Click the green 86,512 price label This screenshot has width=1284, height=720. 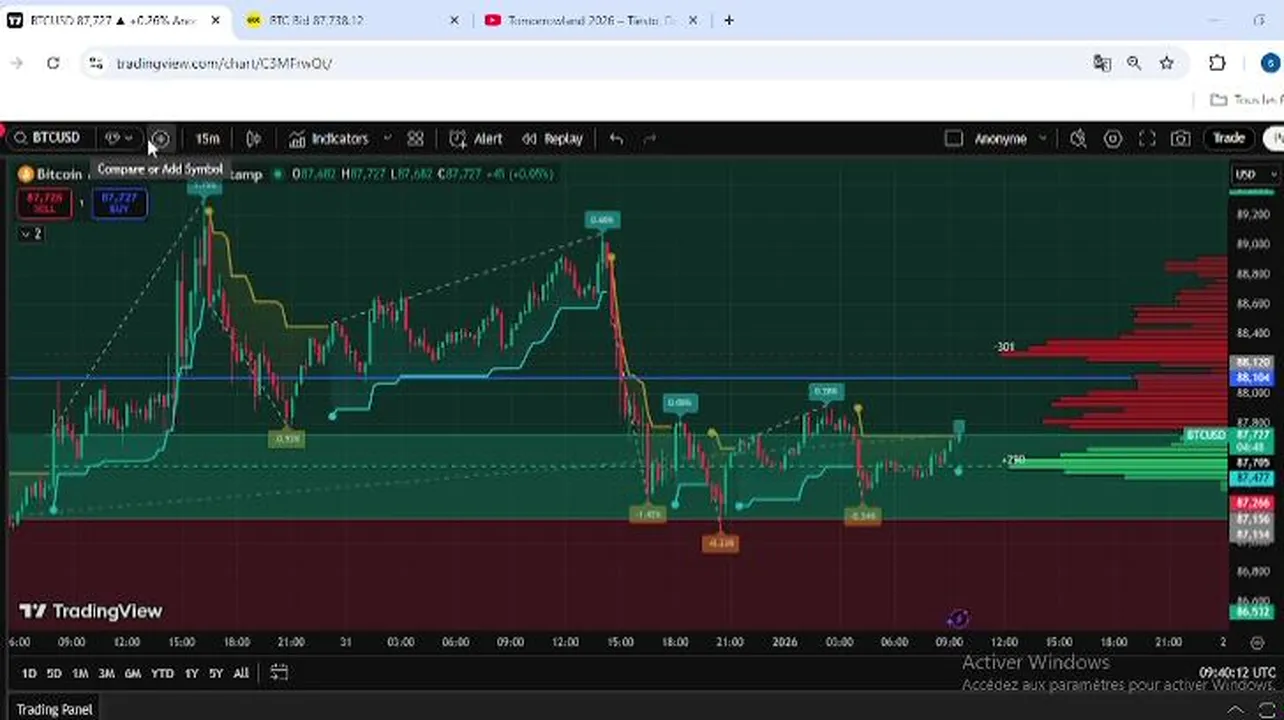click(1253, 611)
